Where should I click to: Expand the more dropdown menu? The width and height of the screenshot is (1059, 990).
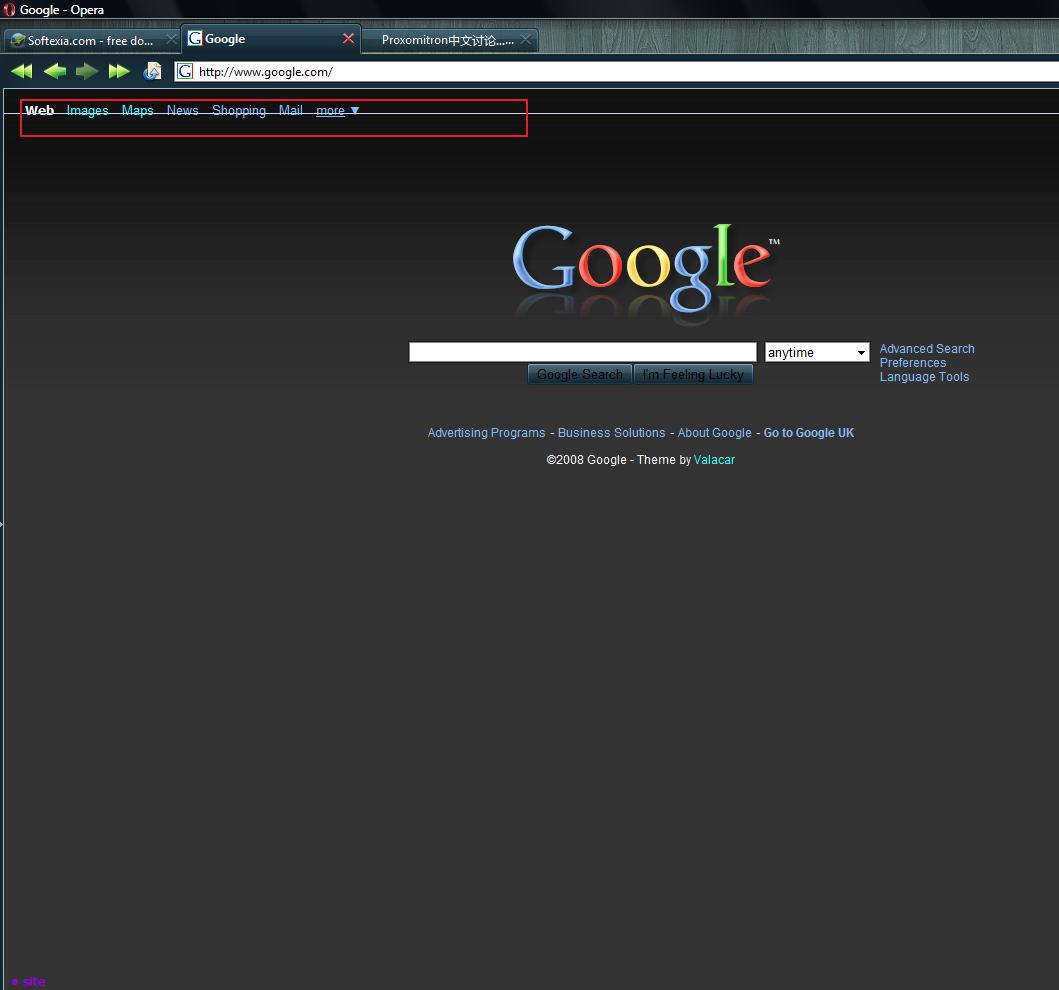tap(337, 110)
